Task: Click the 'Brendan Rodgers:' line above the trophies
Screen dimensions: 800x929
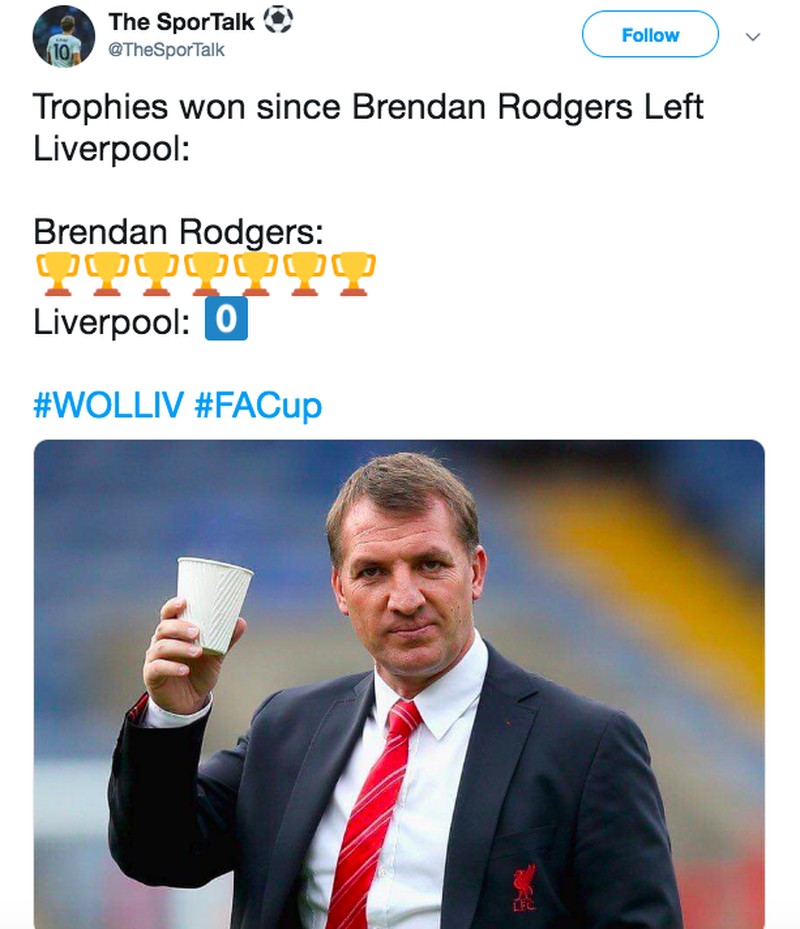Action: pyautogui.click(x=178, y=231)
